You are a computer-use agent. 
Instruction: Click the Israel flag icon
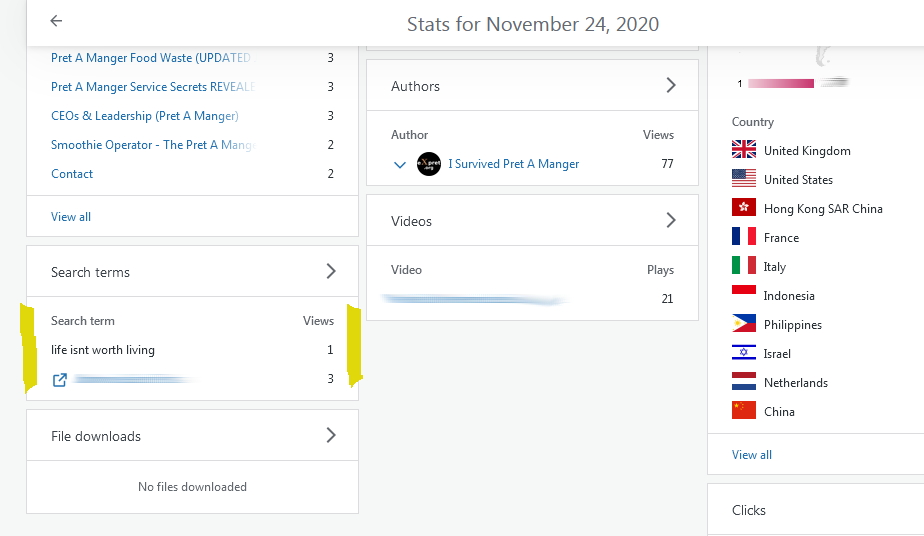[744, 353]
